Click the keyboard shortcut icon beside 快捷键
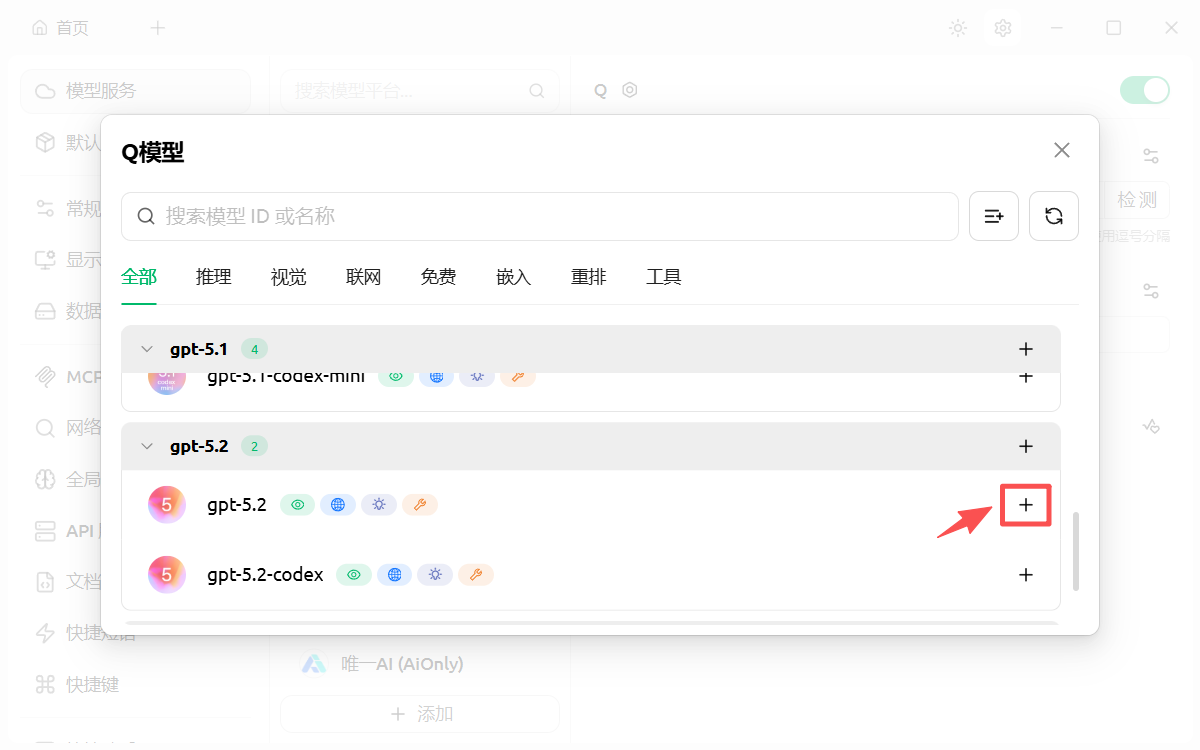 pos(45,685)
